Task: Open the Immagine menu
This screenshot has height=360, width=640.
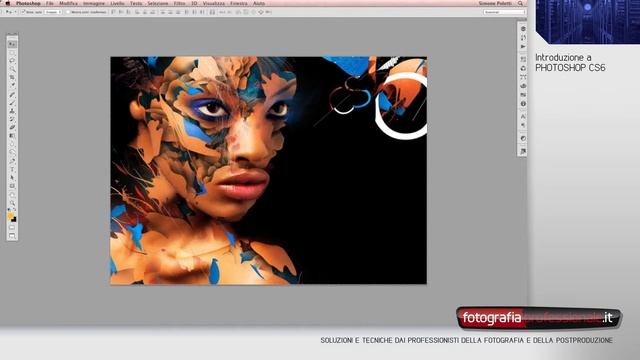Action: [94, 3]
